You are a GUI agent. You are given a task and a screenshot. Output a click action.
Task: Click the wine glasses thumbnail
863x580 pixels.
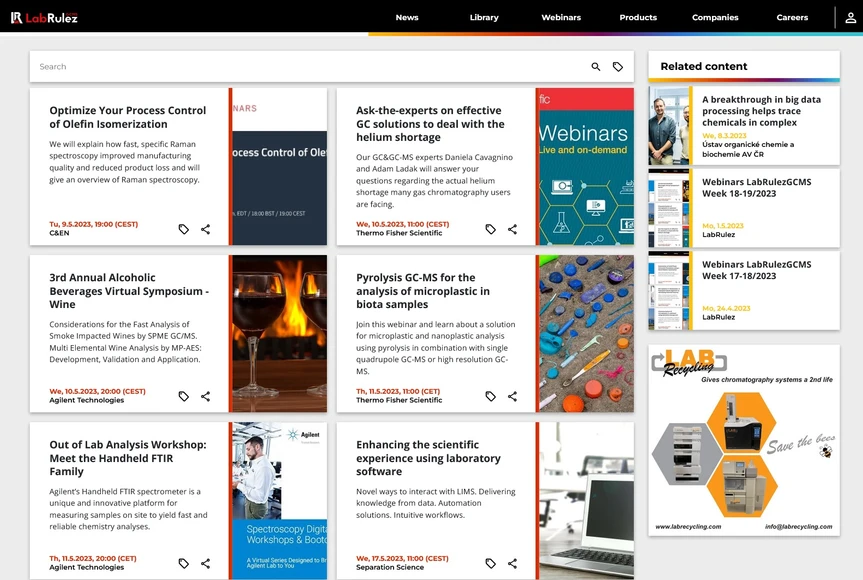point(279,333)
